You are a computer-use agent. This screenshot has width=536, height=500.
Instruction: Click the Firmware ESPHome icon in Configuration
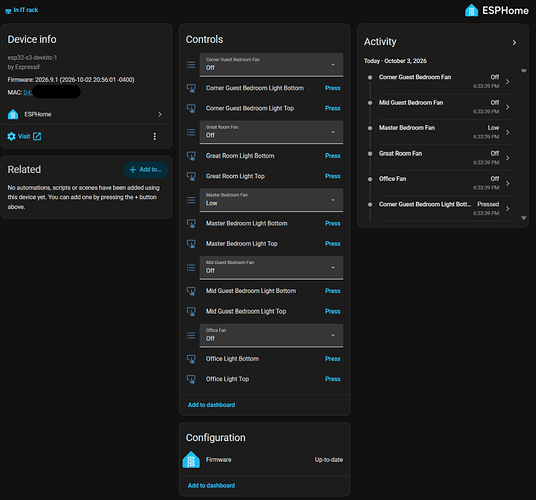(191, 460)
